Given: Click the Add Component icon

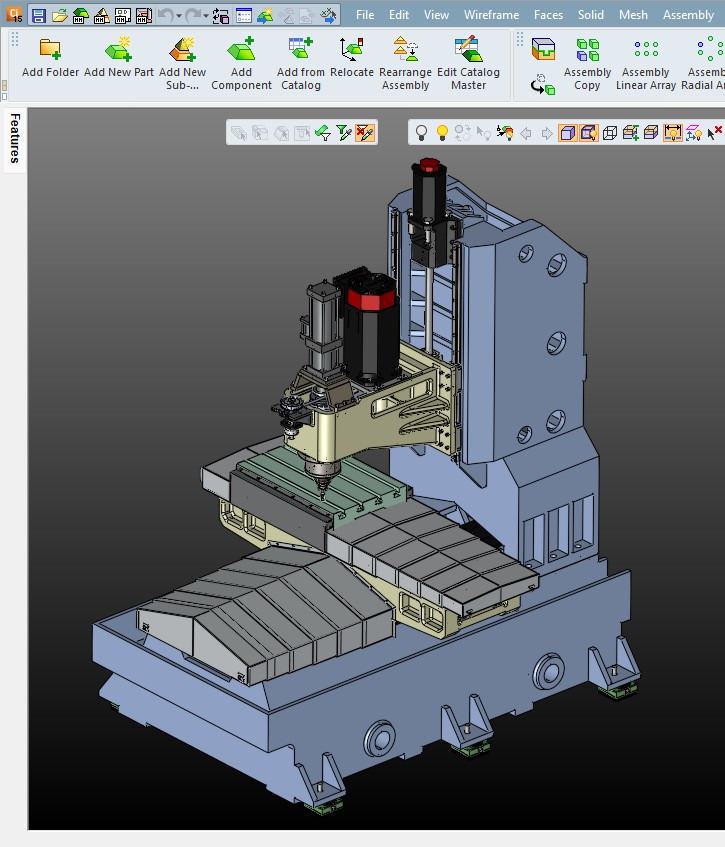Looking at the screenshot, I should pos(241,50).
